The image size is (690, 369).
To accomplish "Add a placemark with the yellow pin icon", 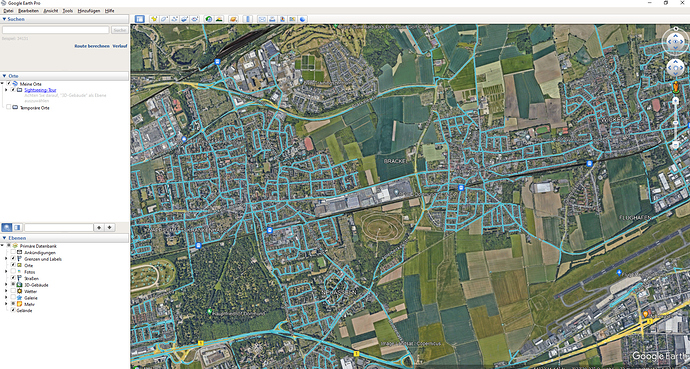I will tap(154, 19).
